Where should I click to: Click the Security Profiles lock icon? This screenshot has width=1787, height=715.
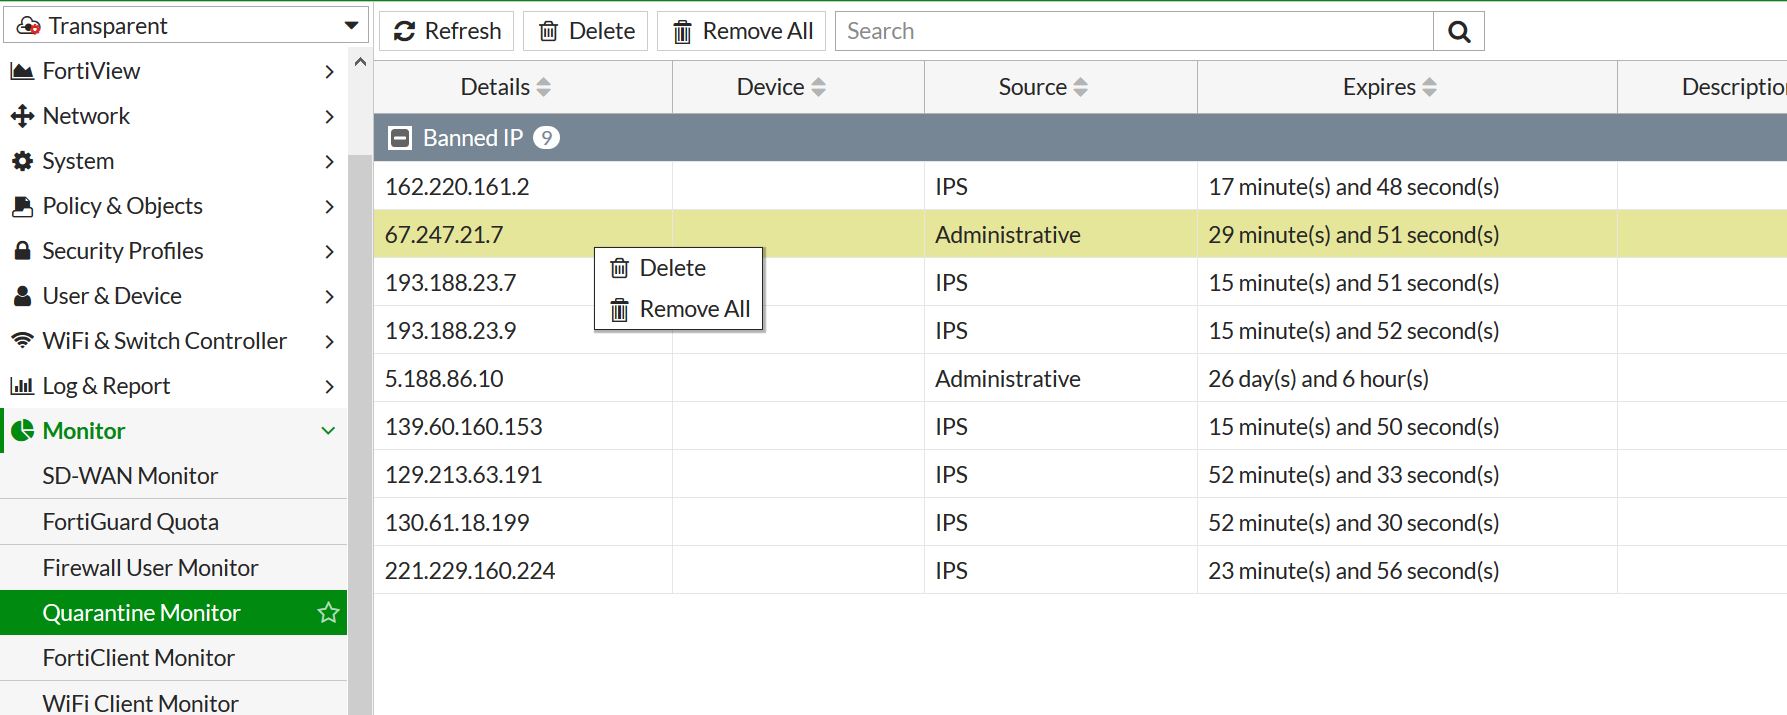click(x=22, y=251)
